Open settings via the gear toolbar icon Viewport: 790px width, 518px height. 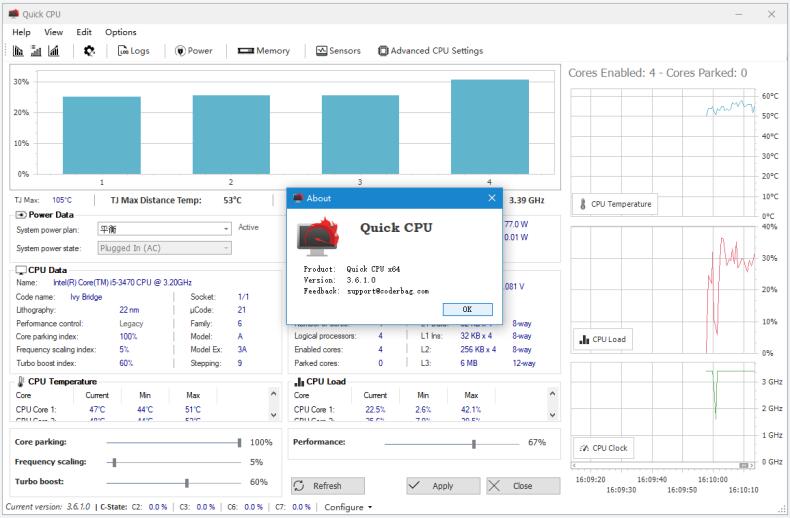pyautogui.click(x=89, y=51)
